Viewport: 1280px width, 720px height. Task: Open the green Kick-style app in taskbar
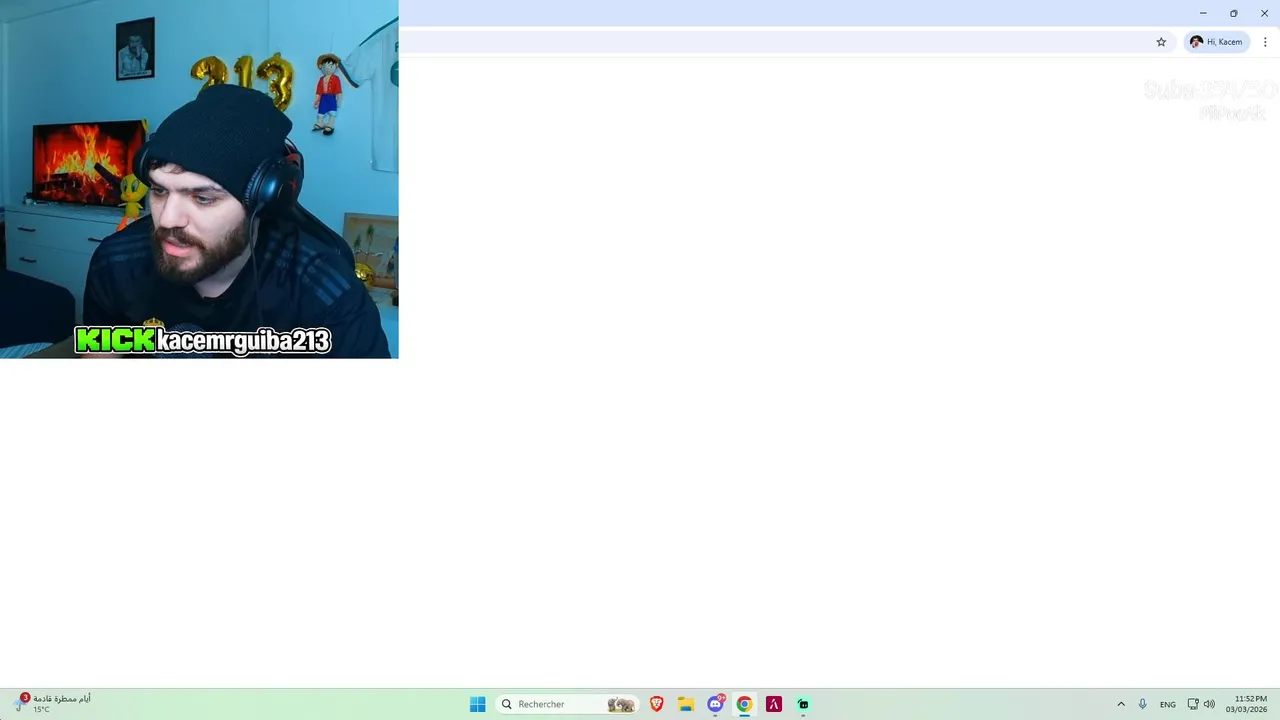pyautogui.click(x=803, y=704)
